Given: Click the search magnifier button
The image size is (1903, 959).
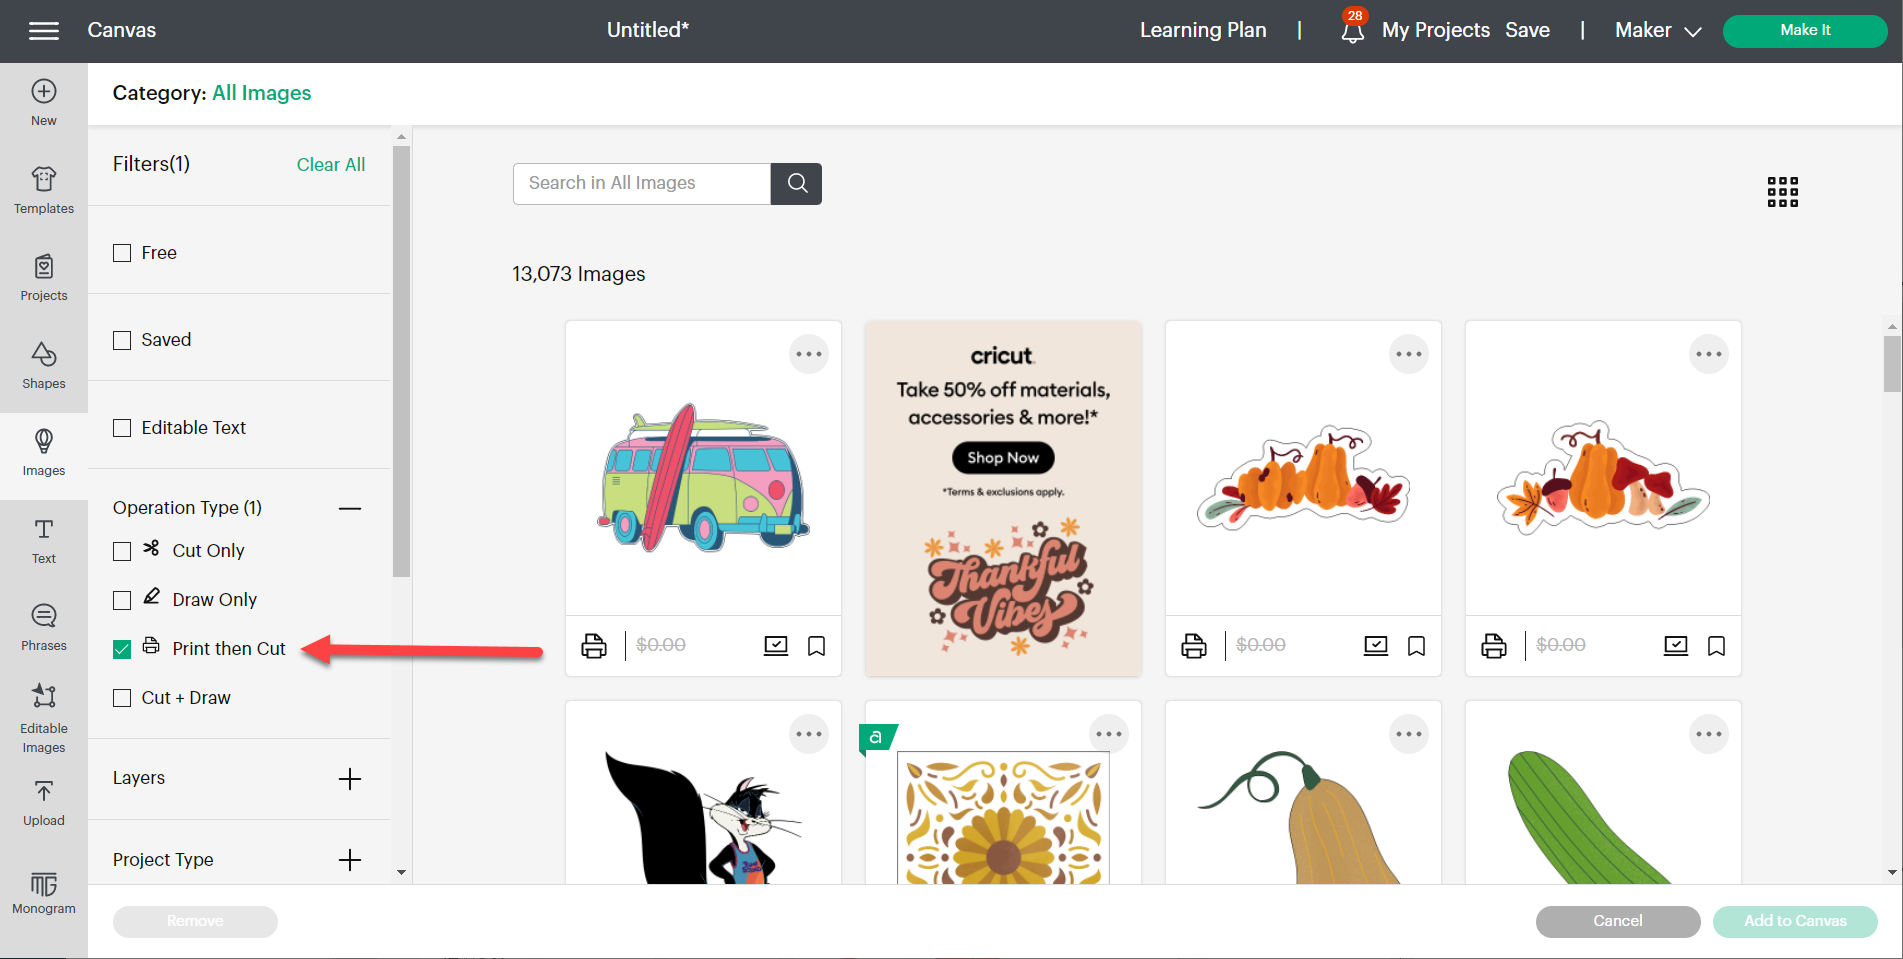Looking at the screenshot, I should coord(797,184).
